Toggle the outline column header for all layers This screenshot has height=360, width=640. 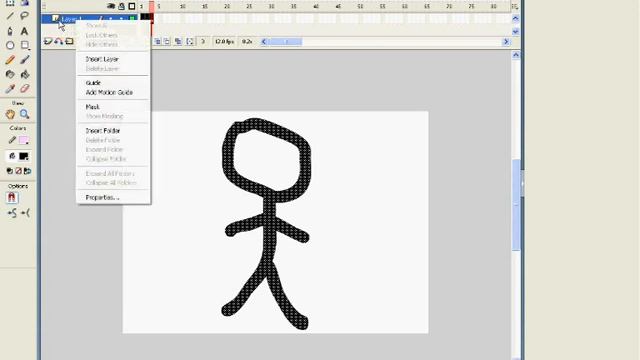[x=132, y=7]
